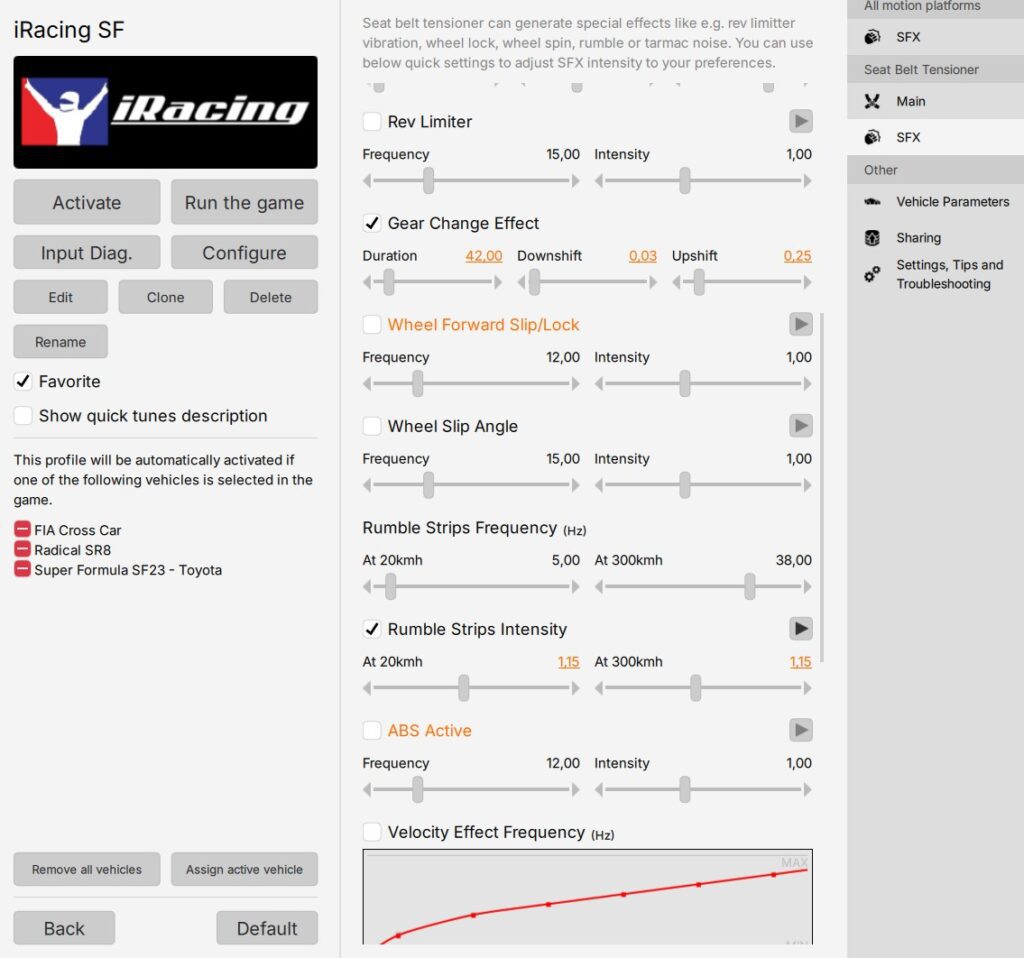
Task: Click the Wheel Slip Angle Frequency slider handle
Action: (x=428, y=486)
